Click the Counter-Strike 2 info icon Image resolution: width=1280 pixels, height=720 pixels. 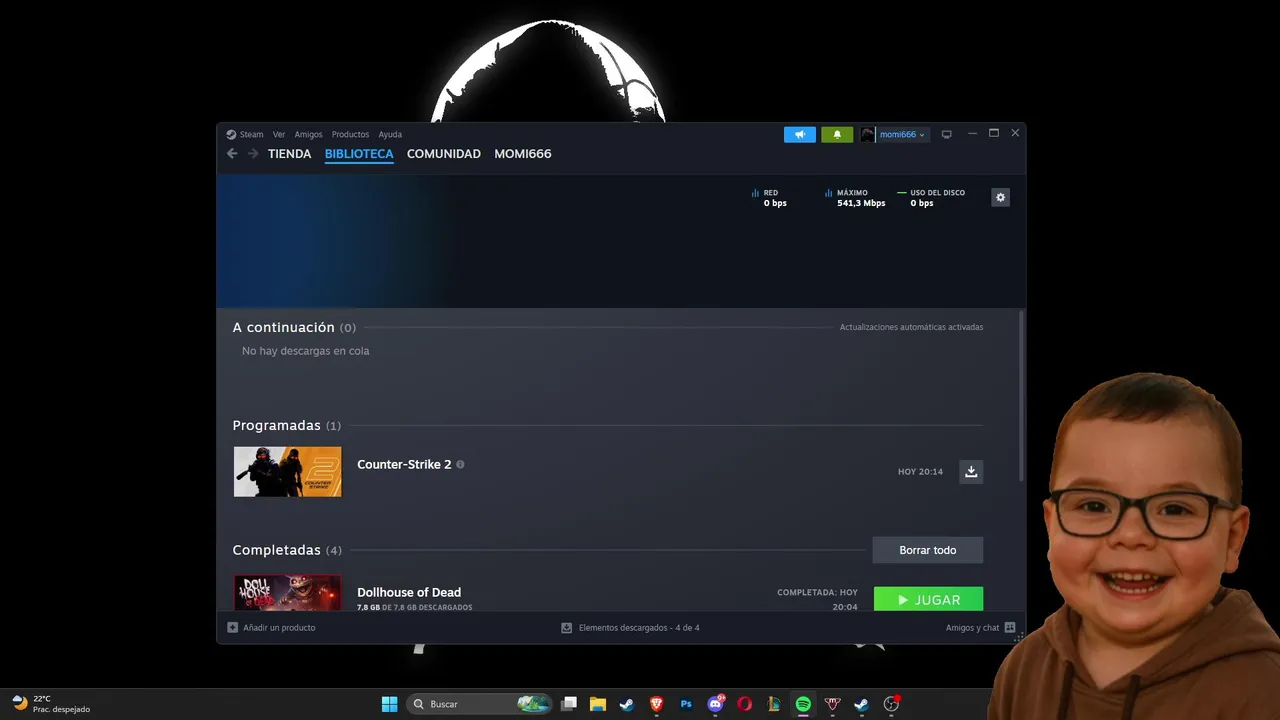click(460, 464)
